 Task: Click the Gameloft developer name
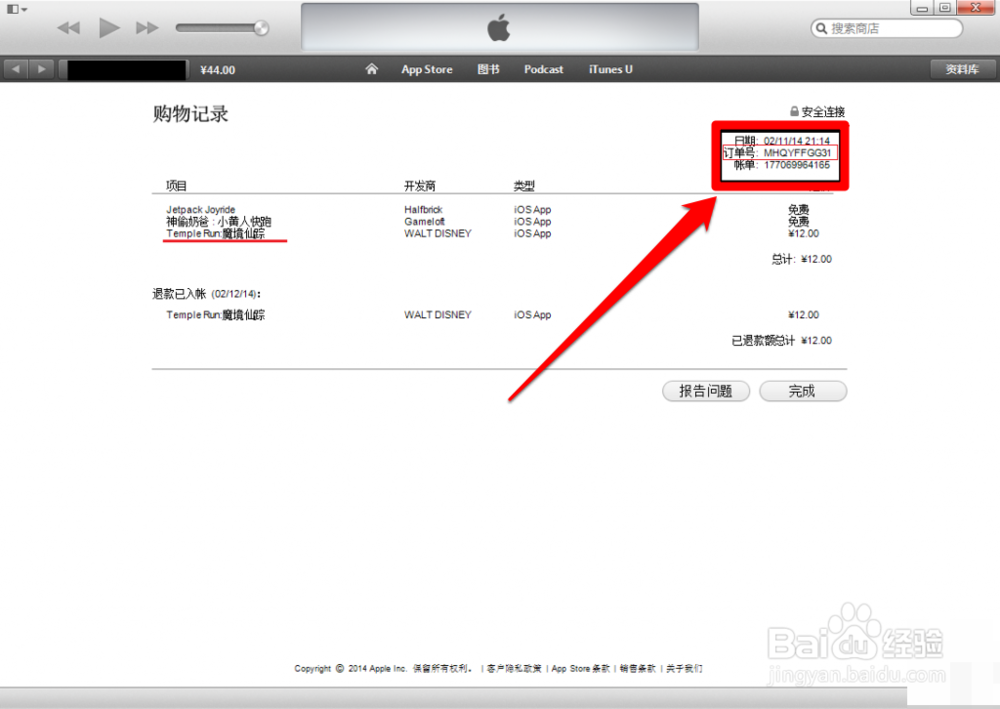[x=424, y=221]
